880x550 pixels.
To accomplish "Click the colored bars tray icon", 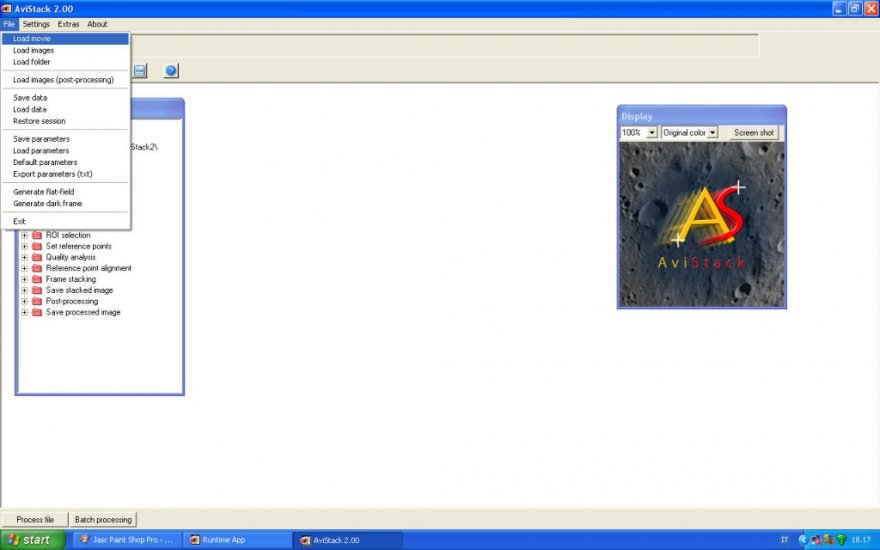I will [829, 540].
